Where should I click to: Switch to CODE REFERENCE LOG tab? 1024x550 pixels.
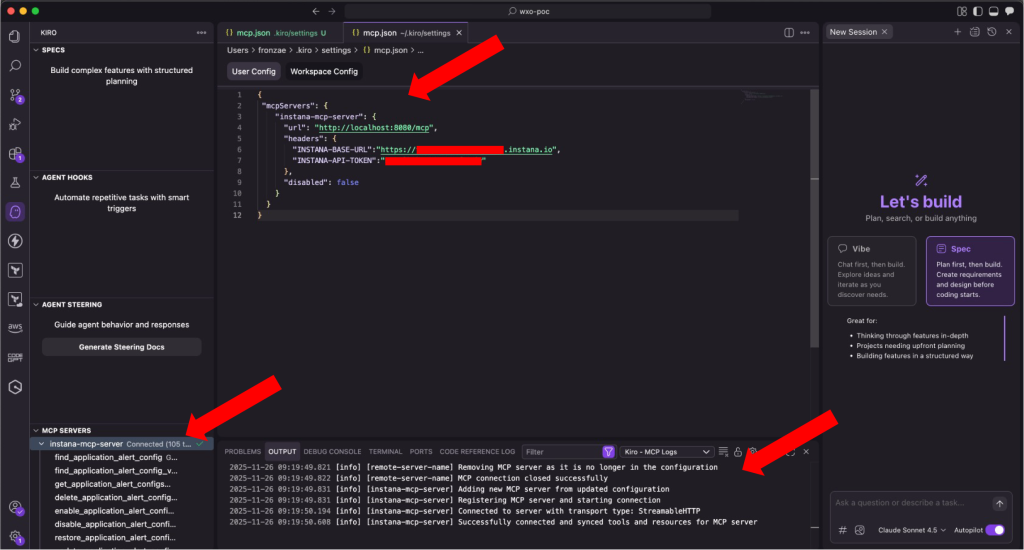pos(477,451)
